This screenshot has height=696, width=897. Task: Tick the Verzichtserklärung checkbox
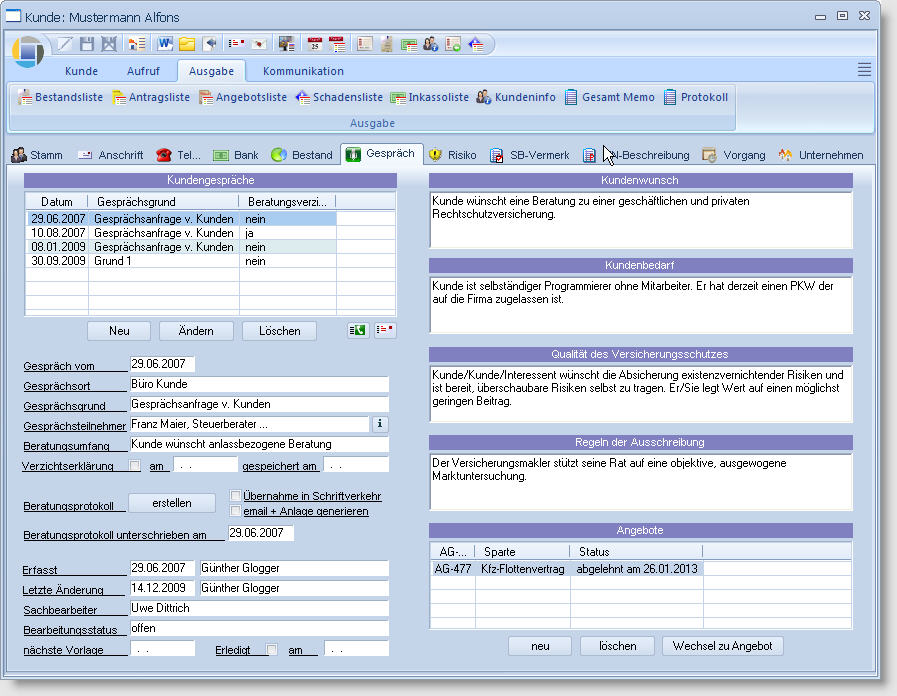click(136, 465)
